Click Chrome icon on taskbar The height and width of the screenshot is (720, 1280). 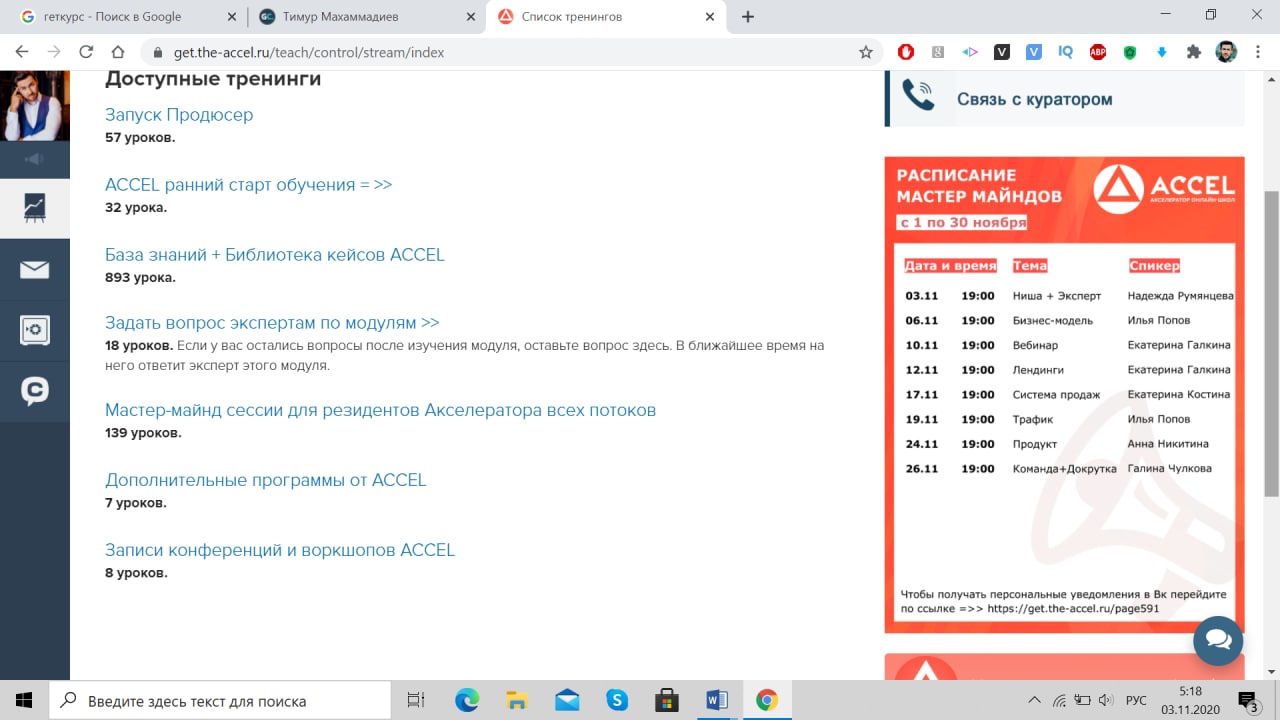tap(767, 700)
